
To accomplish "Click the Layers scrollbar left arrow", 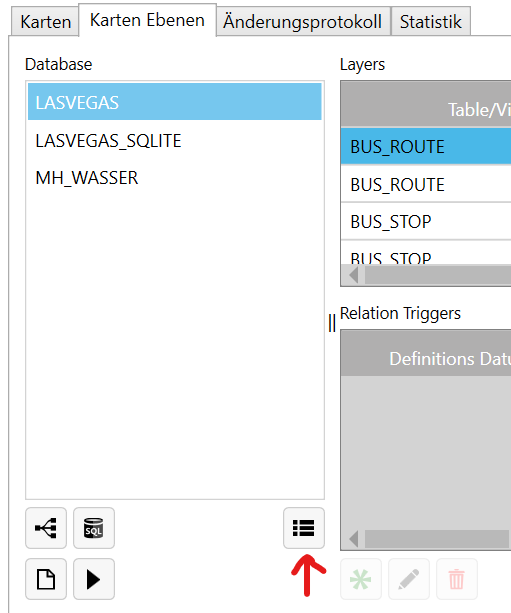I will tap(353, 275).
